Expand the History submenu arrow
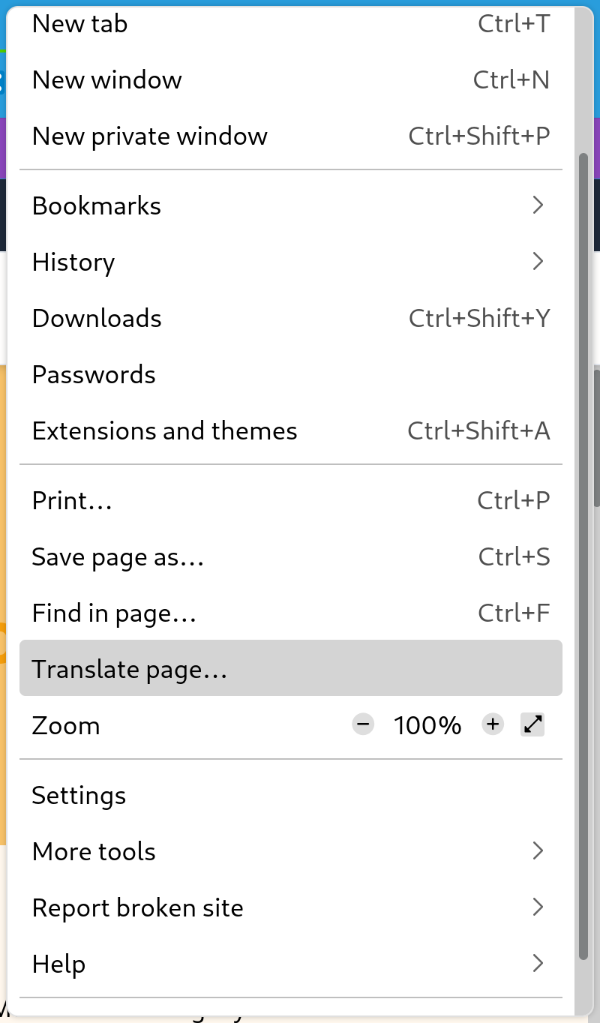 point(538,262)
